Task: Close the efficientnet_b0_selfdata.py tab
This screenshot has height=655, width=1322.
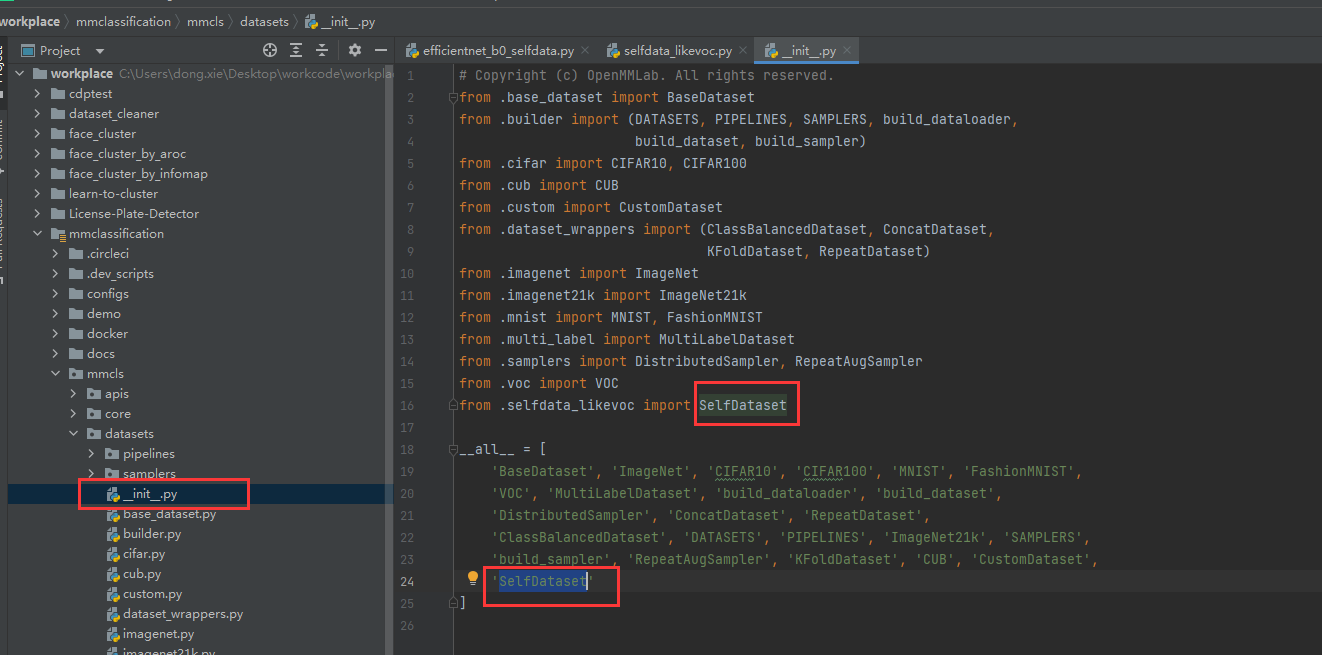Action: click(585, 51)
